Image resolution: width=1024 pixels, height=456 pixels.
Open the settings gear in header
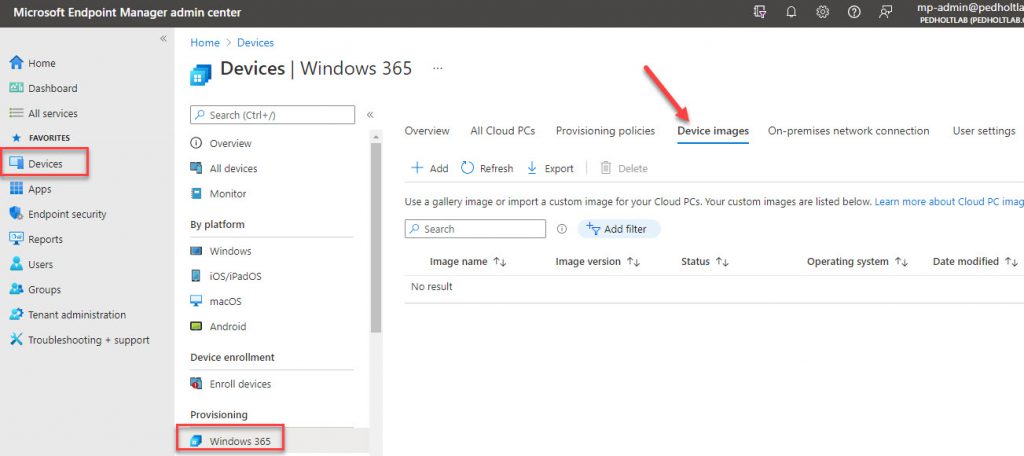823,12
